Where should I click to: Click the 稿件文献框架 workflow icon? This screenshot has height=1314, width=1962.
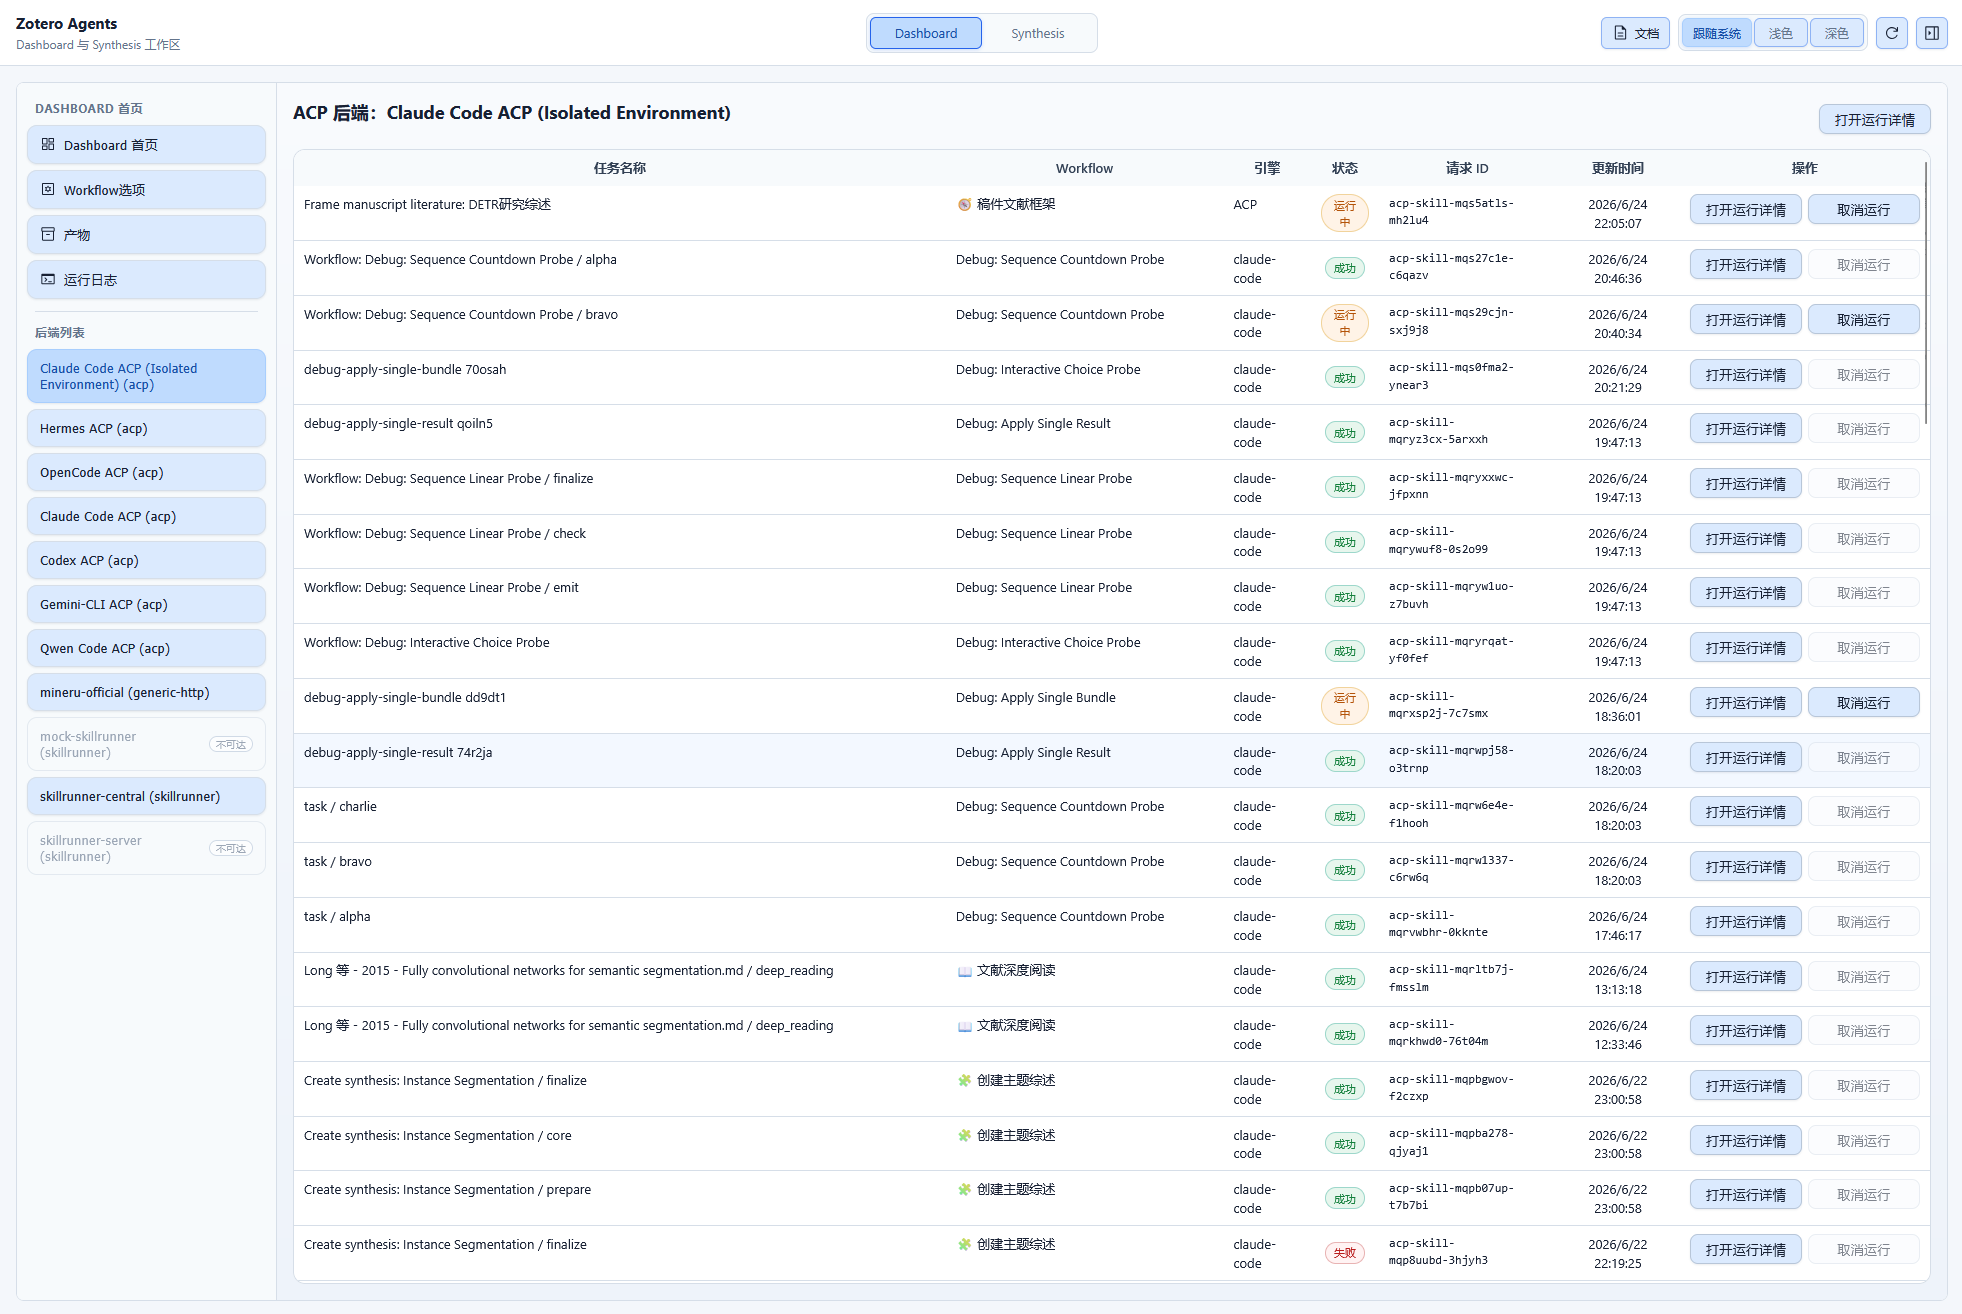tap(965, 204)
